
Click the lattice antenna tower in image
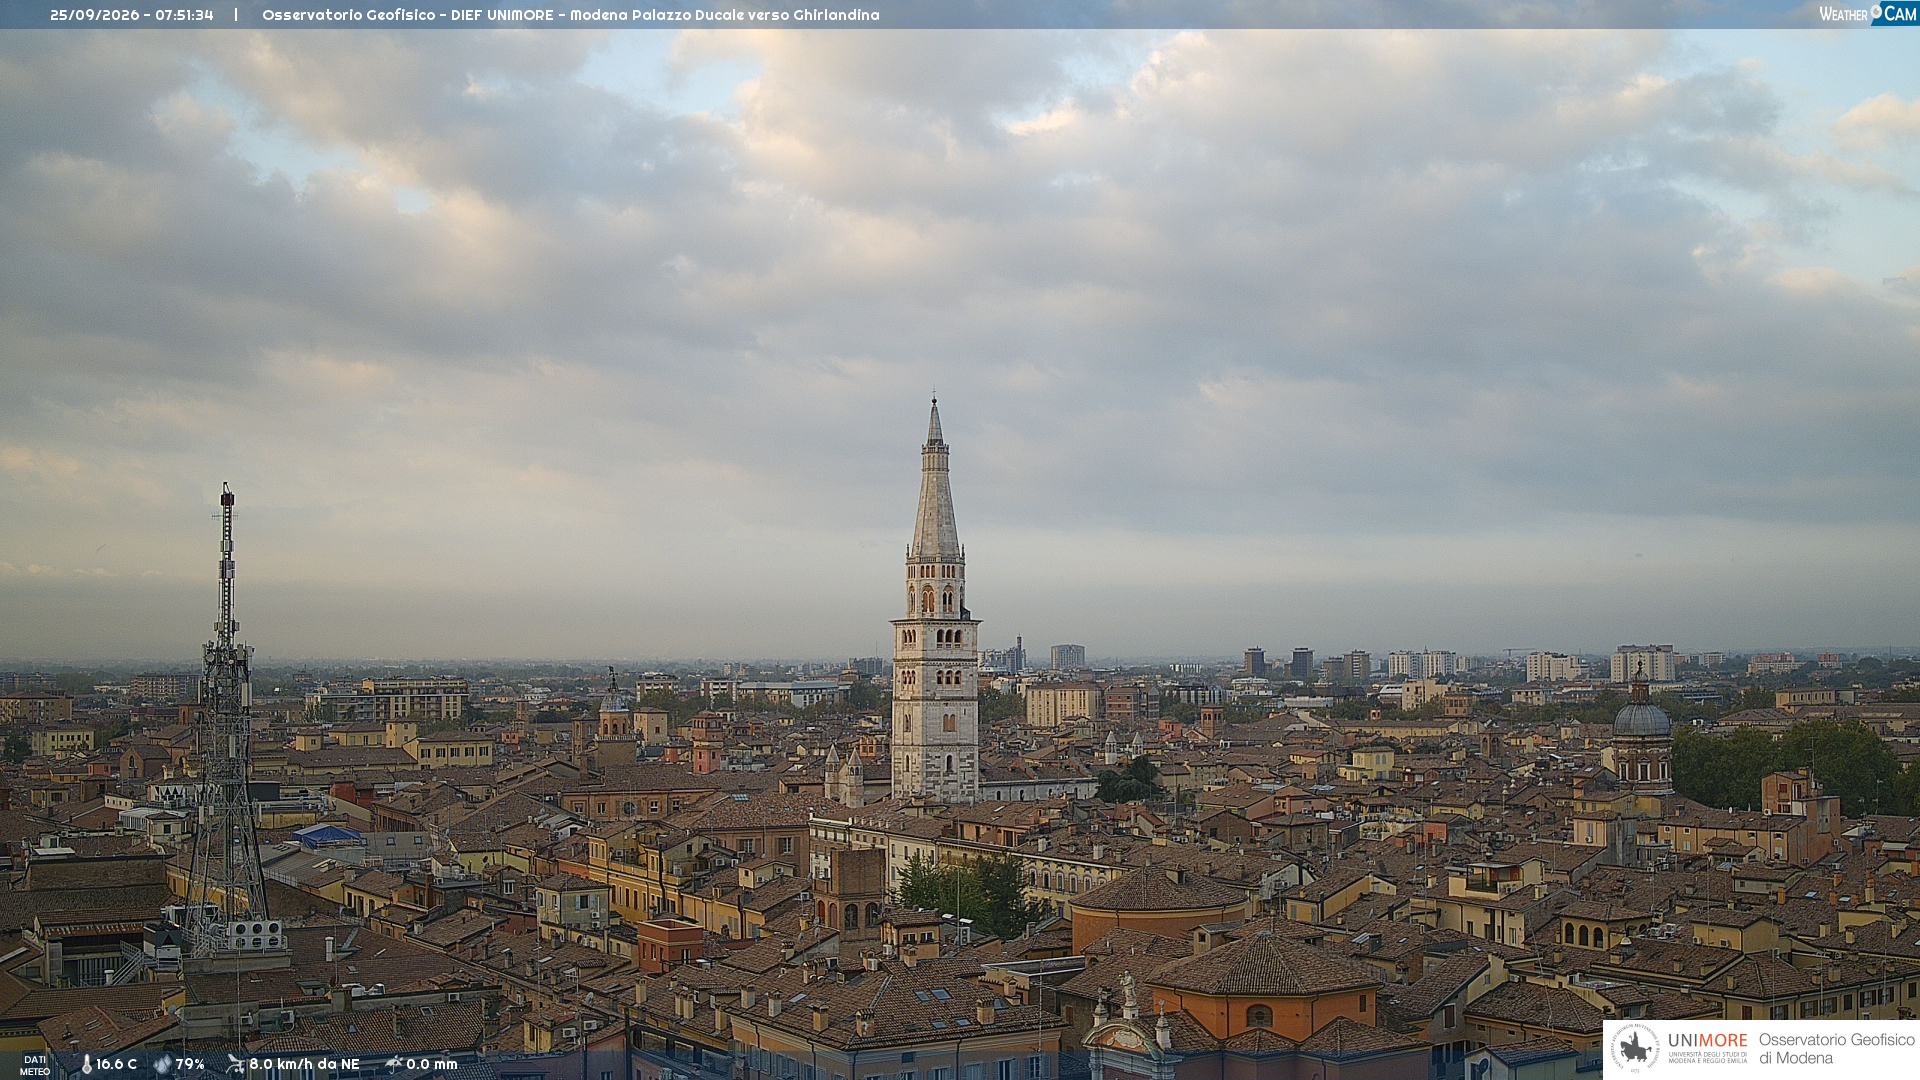[226, 720]
